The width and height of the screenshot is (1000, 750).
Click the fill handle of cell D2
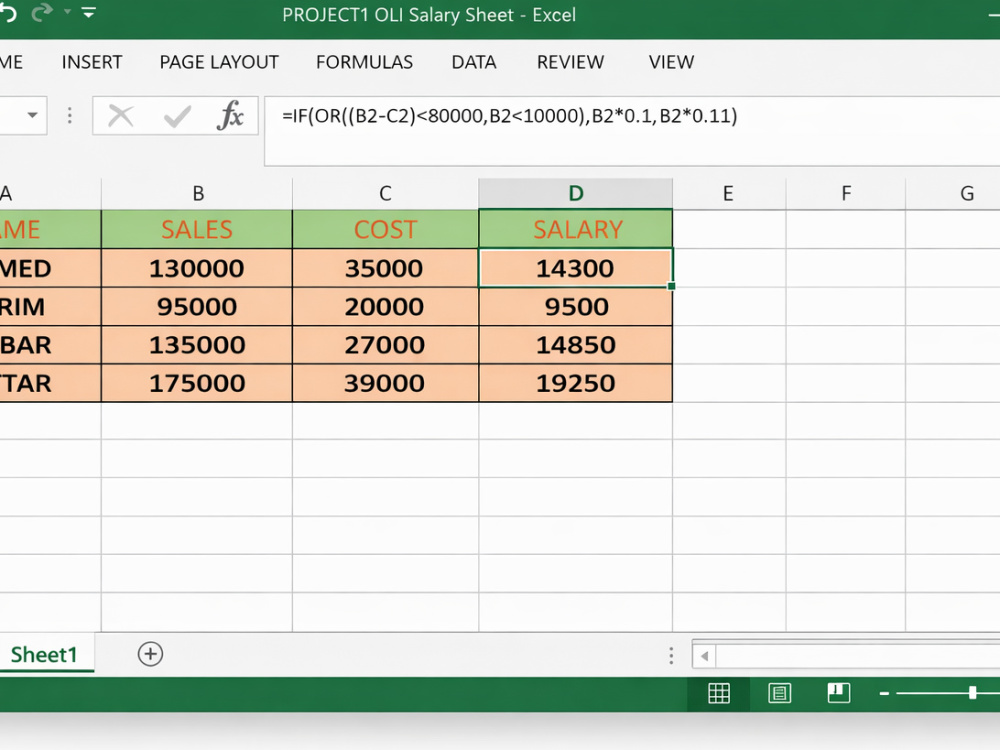coord(672,286)
